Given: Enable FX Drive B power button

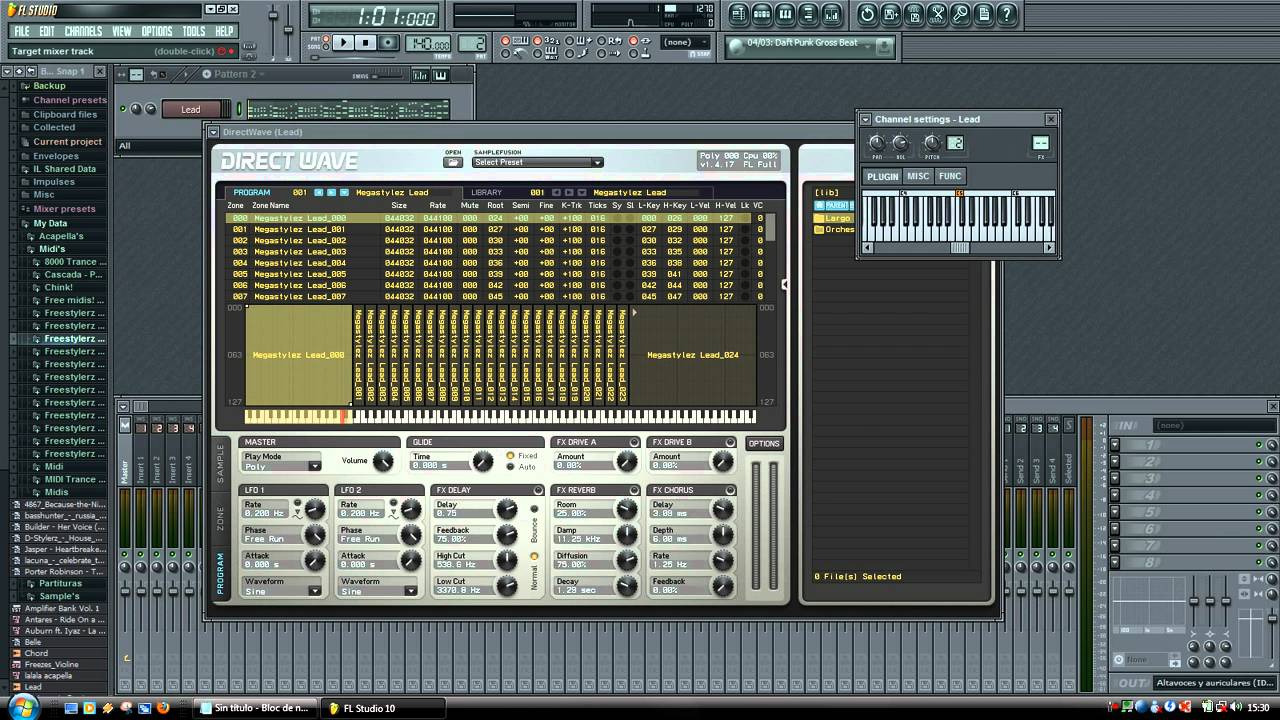Looking at the screenshot, I should (730, 442).
